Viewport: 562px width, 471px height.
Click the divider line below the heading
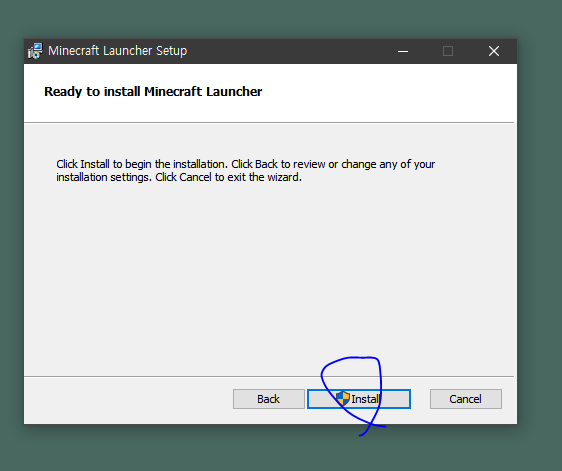tap(269, 123)
